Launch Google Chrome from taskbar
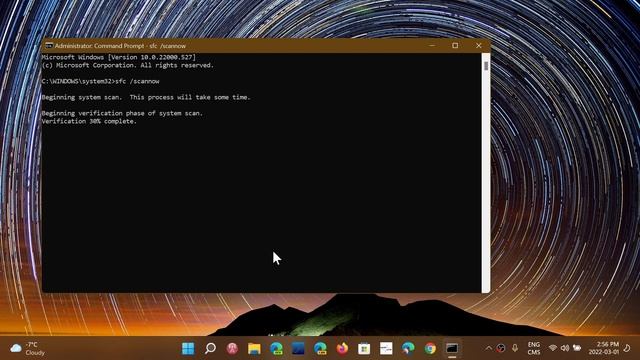The height and width of the screenshot is (360, 640). [x=430, y=349]
